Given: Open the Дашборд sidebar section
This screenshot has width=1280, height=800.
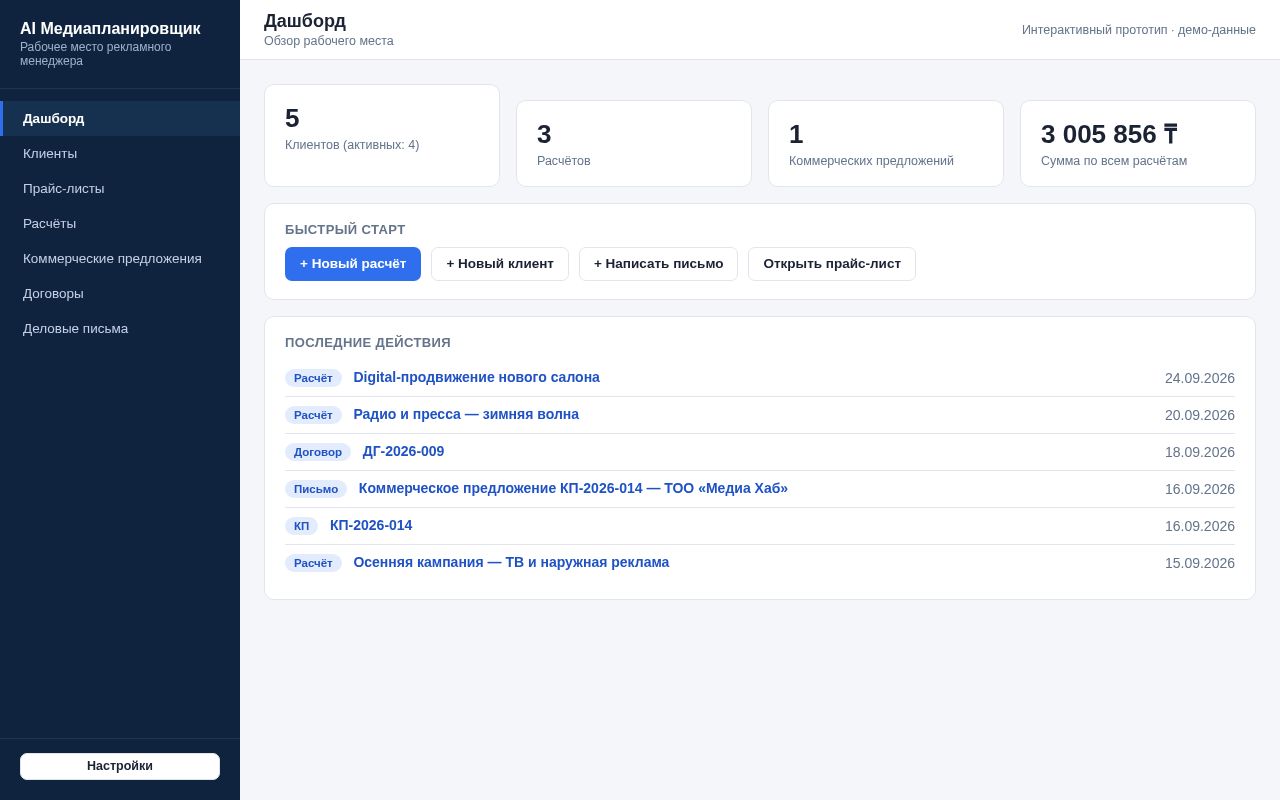Looking at the screenshot, I should 120,118.
